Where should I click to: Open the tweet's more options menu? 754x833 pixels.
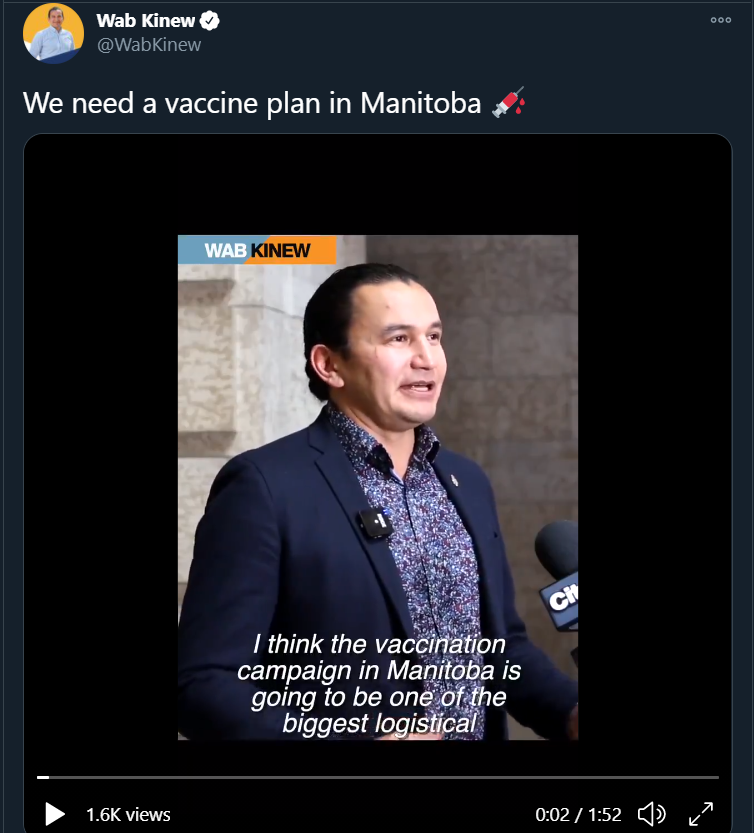pyautogui.click(x=720, y=20)
